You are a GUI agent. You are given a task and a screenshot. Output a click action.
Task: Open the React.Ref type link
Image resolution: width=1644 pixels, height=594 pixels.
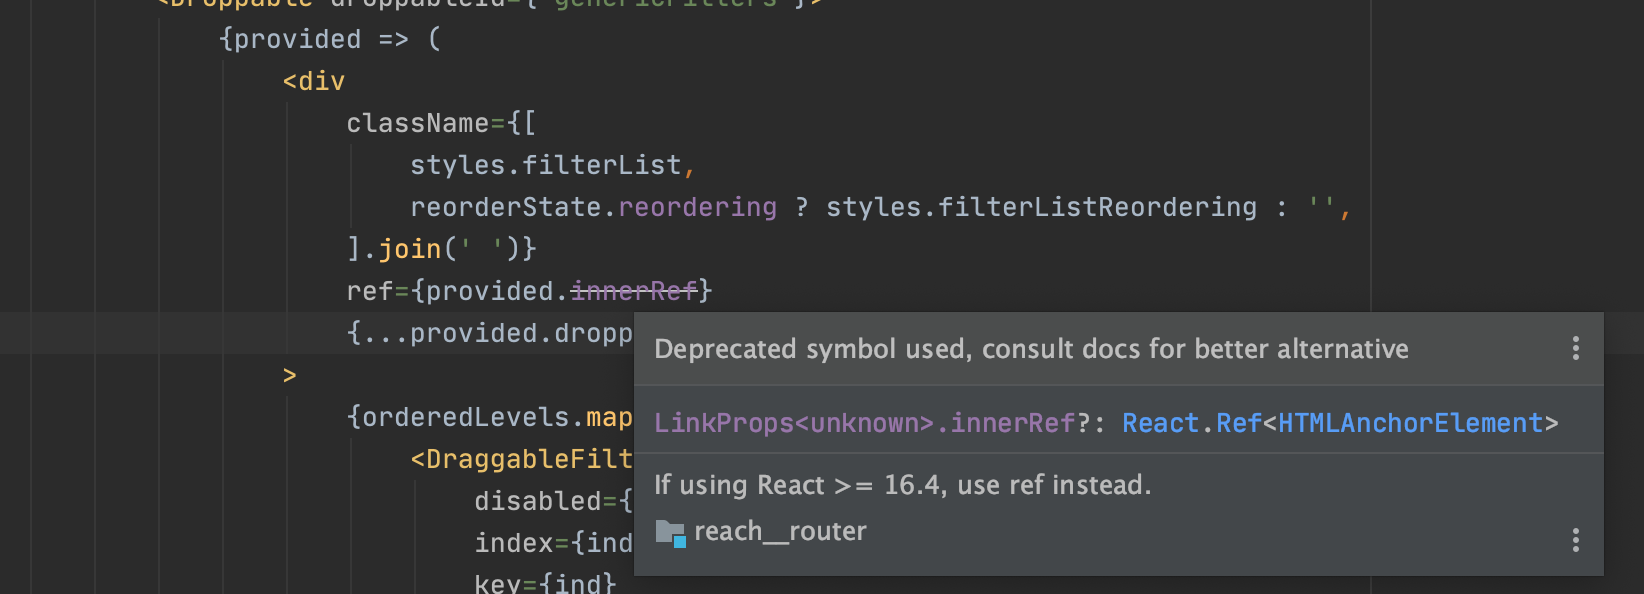1191,423
